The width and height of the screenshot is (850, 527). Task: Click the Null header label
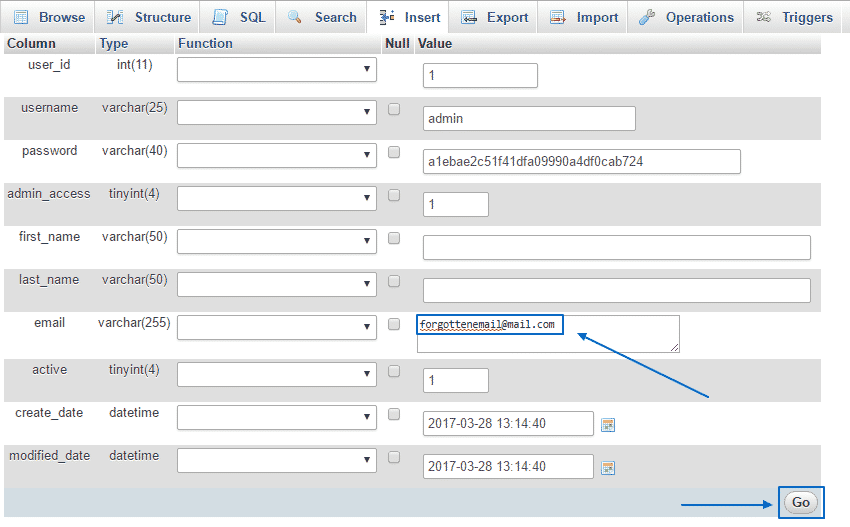coord(397,43)
